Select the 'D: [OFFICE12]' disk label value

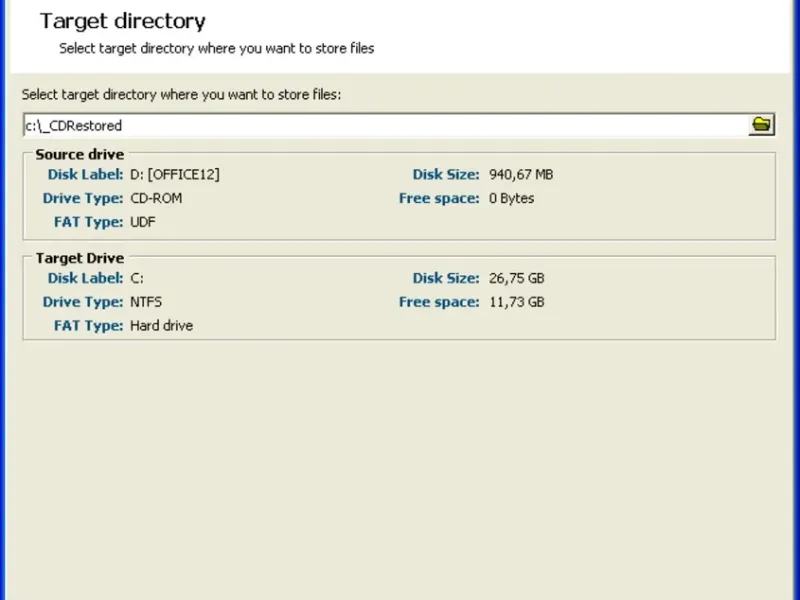pos(175,175)
